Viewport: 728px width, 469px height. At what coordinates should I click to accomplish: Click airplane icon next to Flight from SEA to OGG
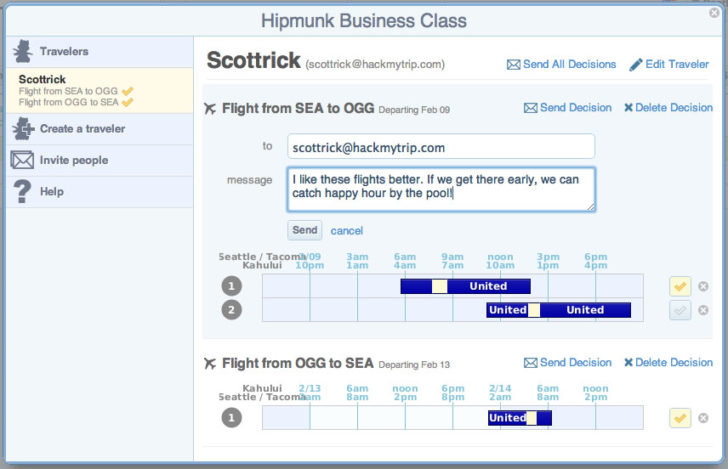pos(210,109)
